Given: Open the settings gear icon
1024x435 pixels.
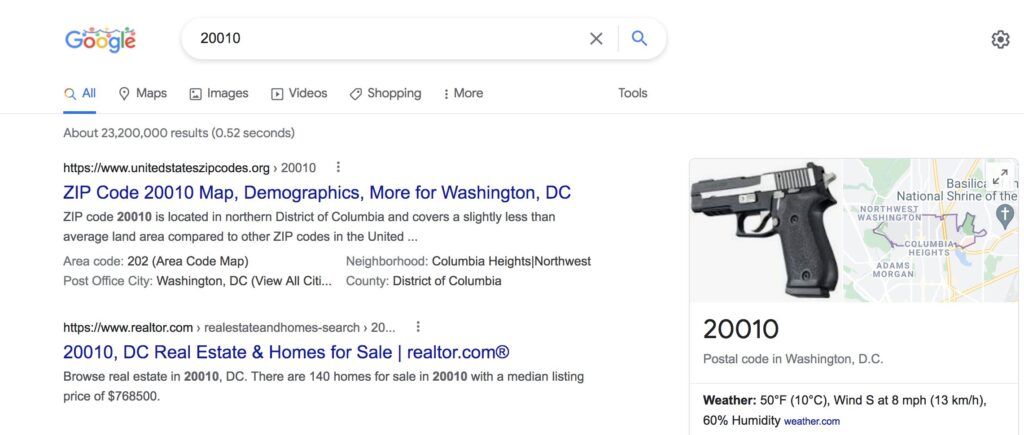Looking at the screenshot, I should (1000, 40).
